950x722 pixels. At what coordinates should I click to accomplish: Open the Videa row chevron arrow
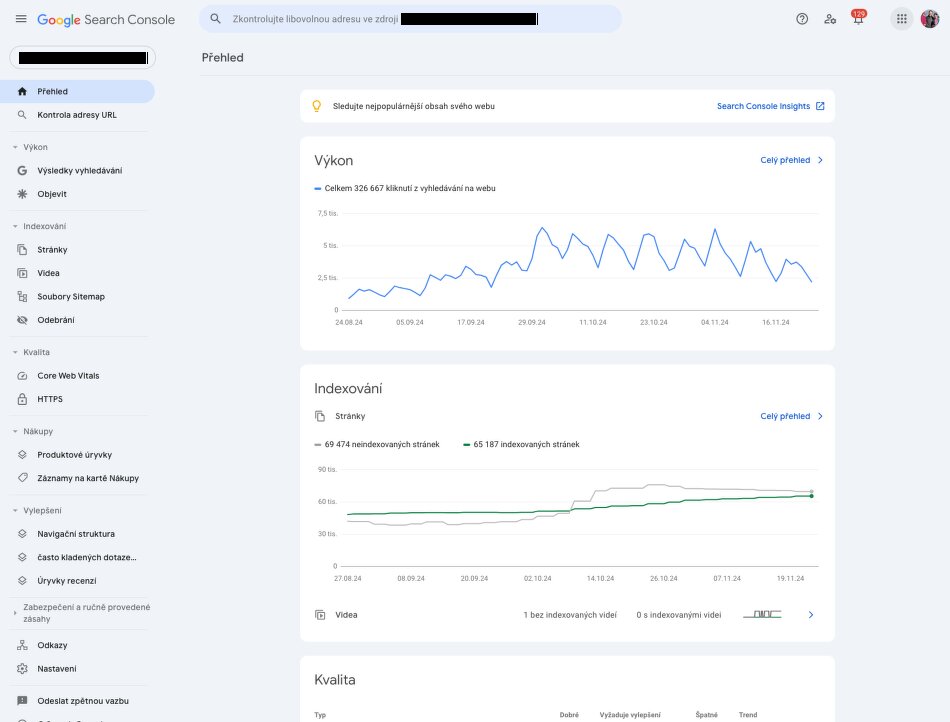pos(811,615)
